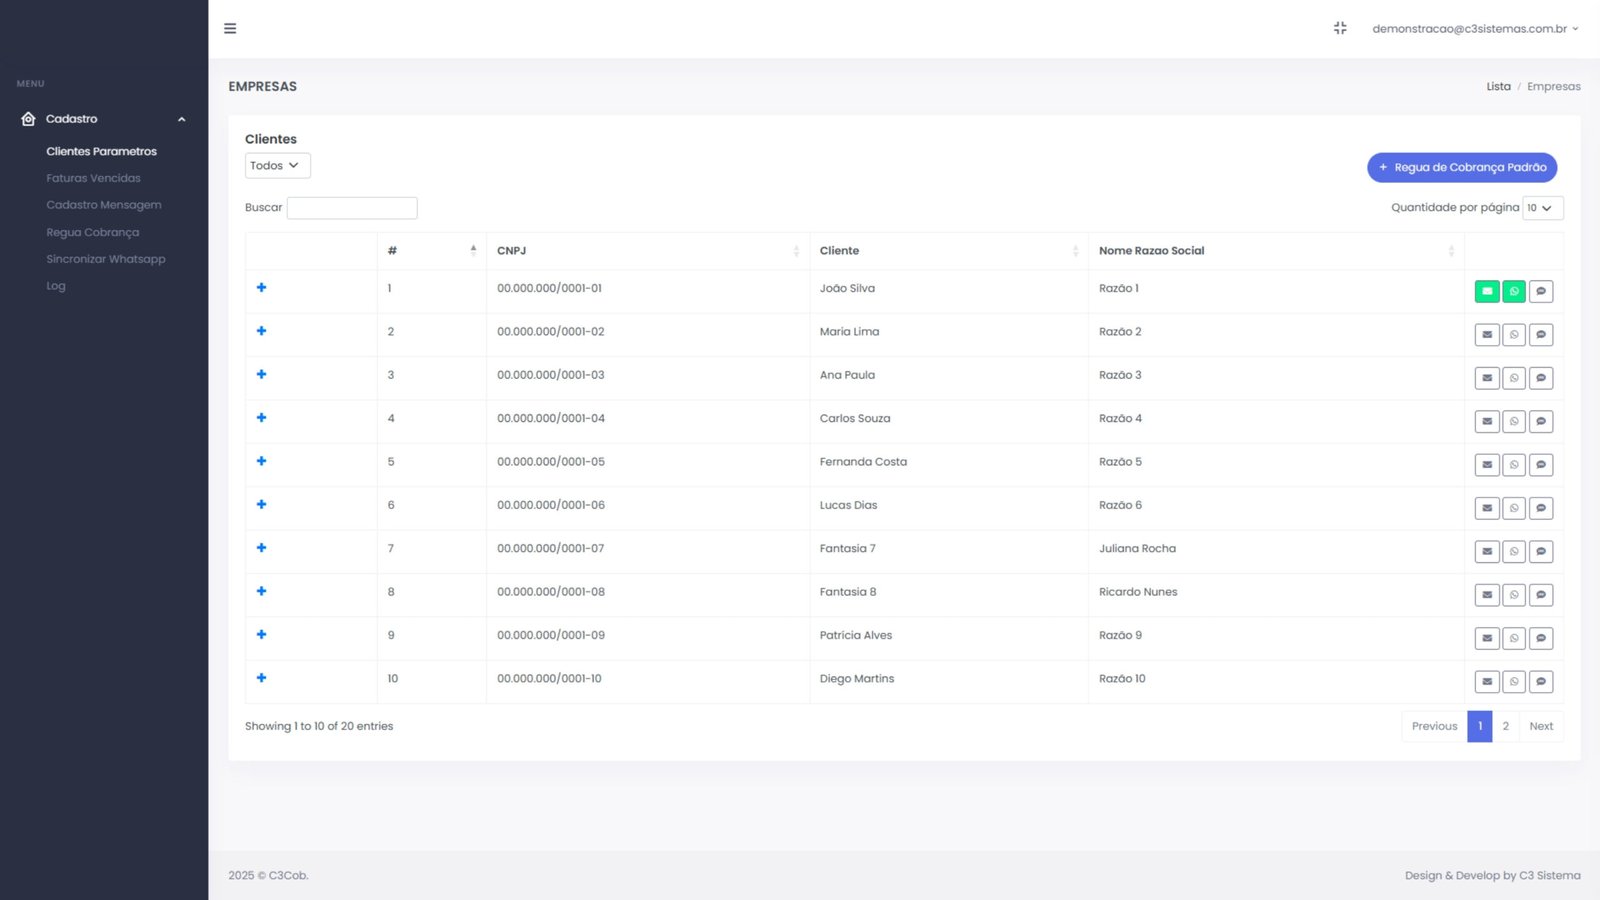
Task: Open the Quantidade por página dropdown
Action: (x=1541, y=208)
